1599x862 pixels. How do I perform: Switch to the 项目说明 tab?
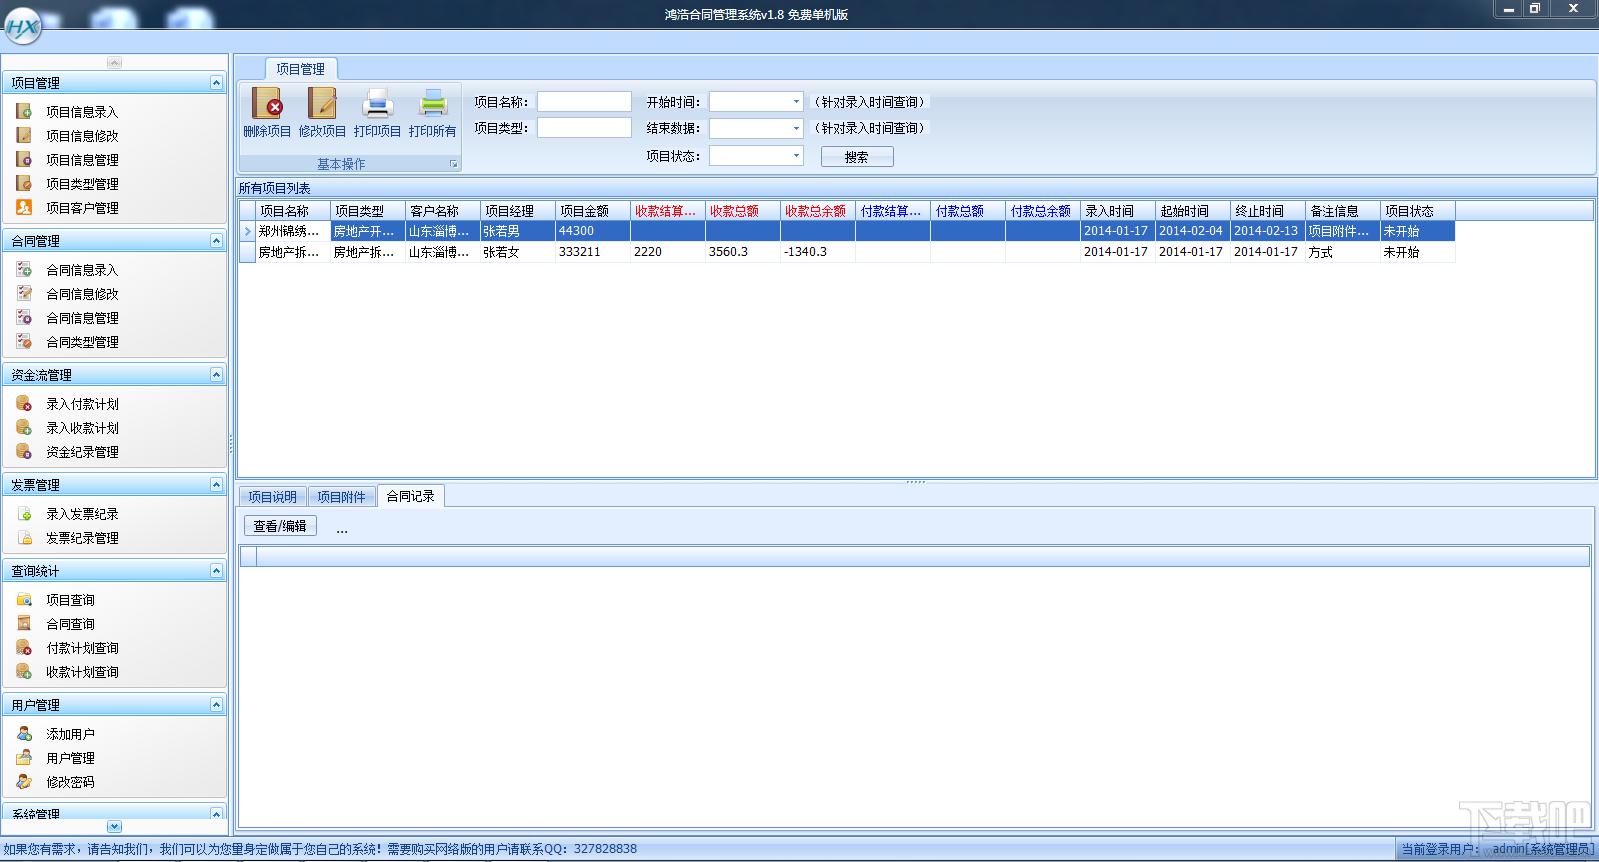[x=272, y=497]
